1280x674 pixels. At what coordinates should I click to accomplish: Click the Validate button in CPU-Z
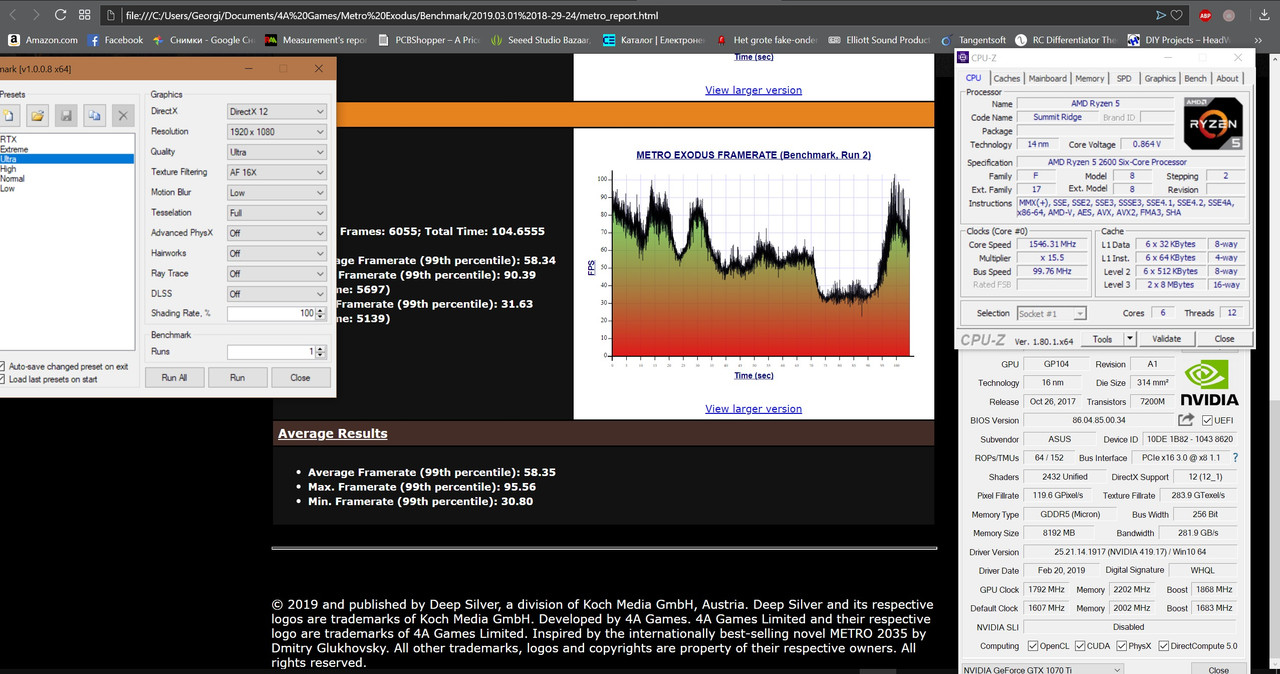pos(1166,339)
